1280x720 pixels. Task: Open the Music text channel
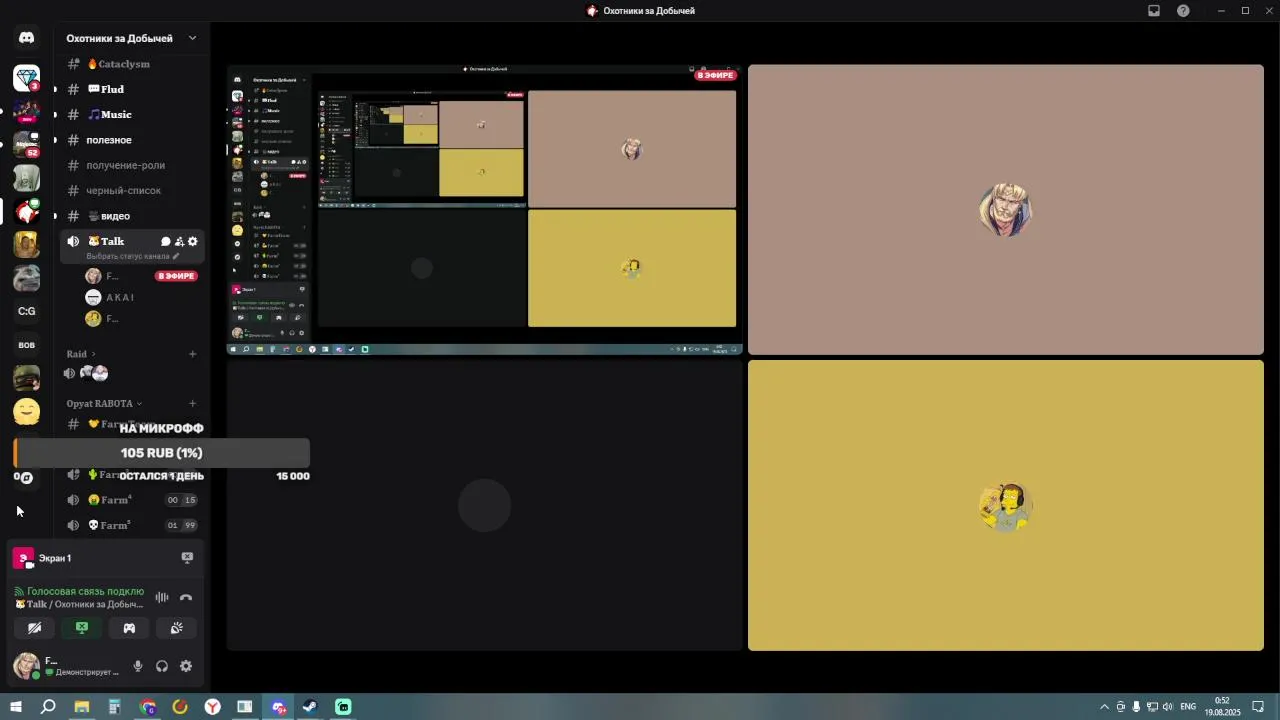[132, 114]
